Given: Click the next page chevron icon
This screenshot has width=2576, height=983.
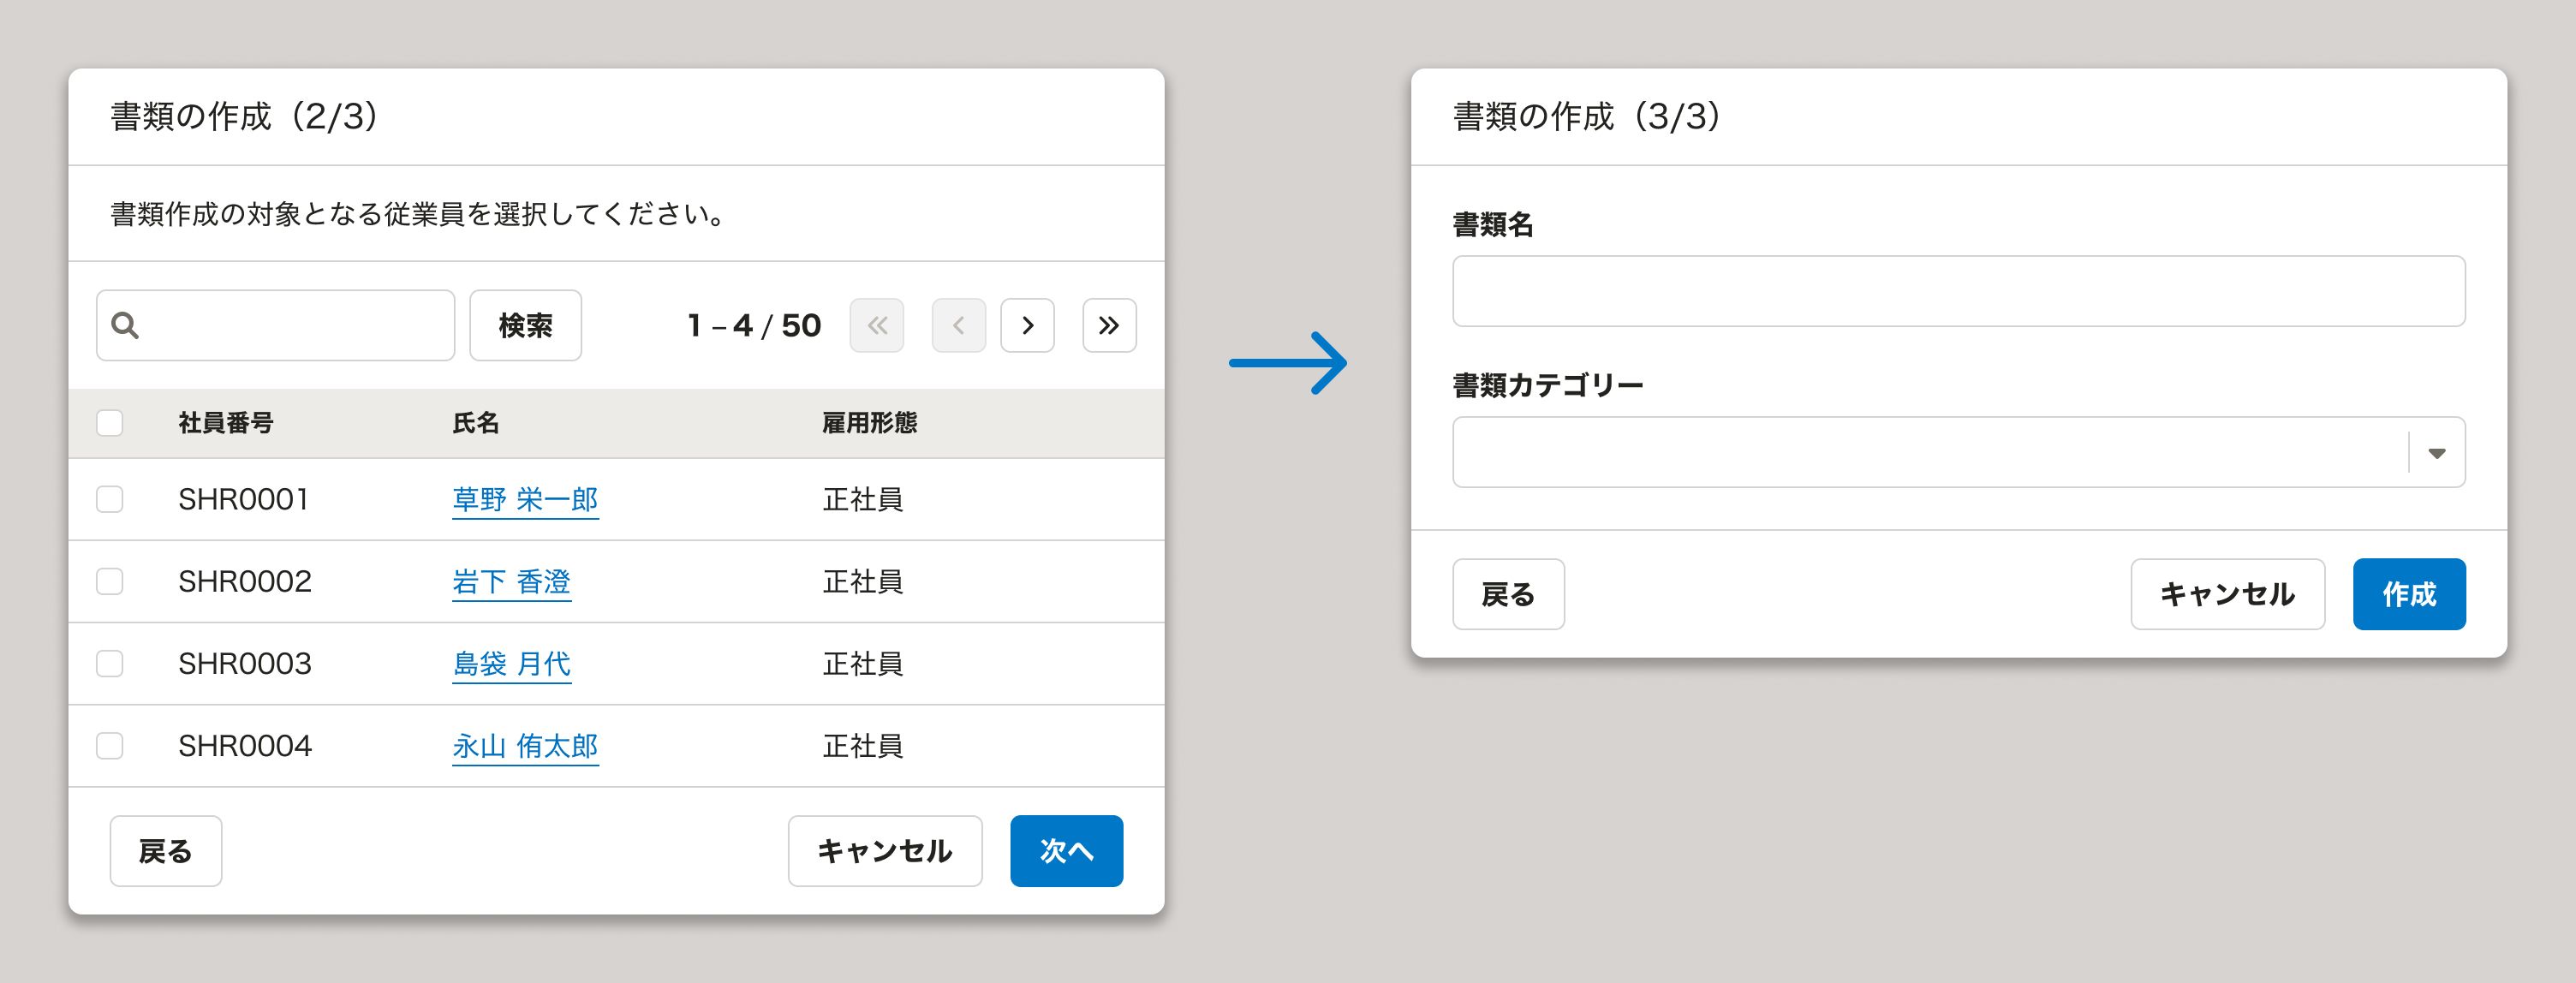Looking at the screenshot, I should pyautogui.click(x=1027, y=325).
